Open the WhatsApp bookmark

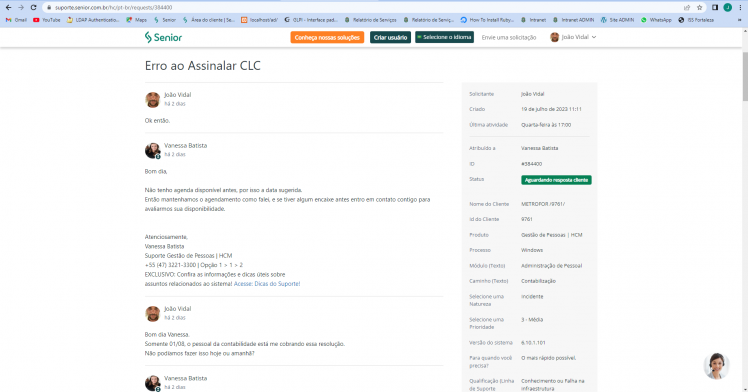[656, 20]
